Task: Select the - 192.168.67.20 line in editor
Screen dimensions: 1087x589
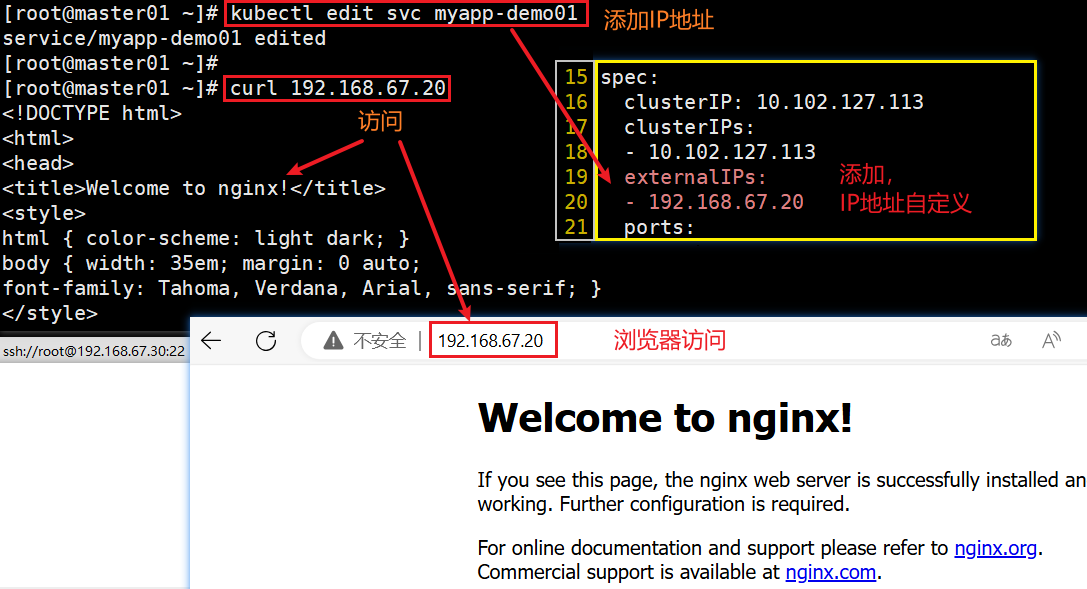Action: tap(714, 202)
